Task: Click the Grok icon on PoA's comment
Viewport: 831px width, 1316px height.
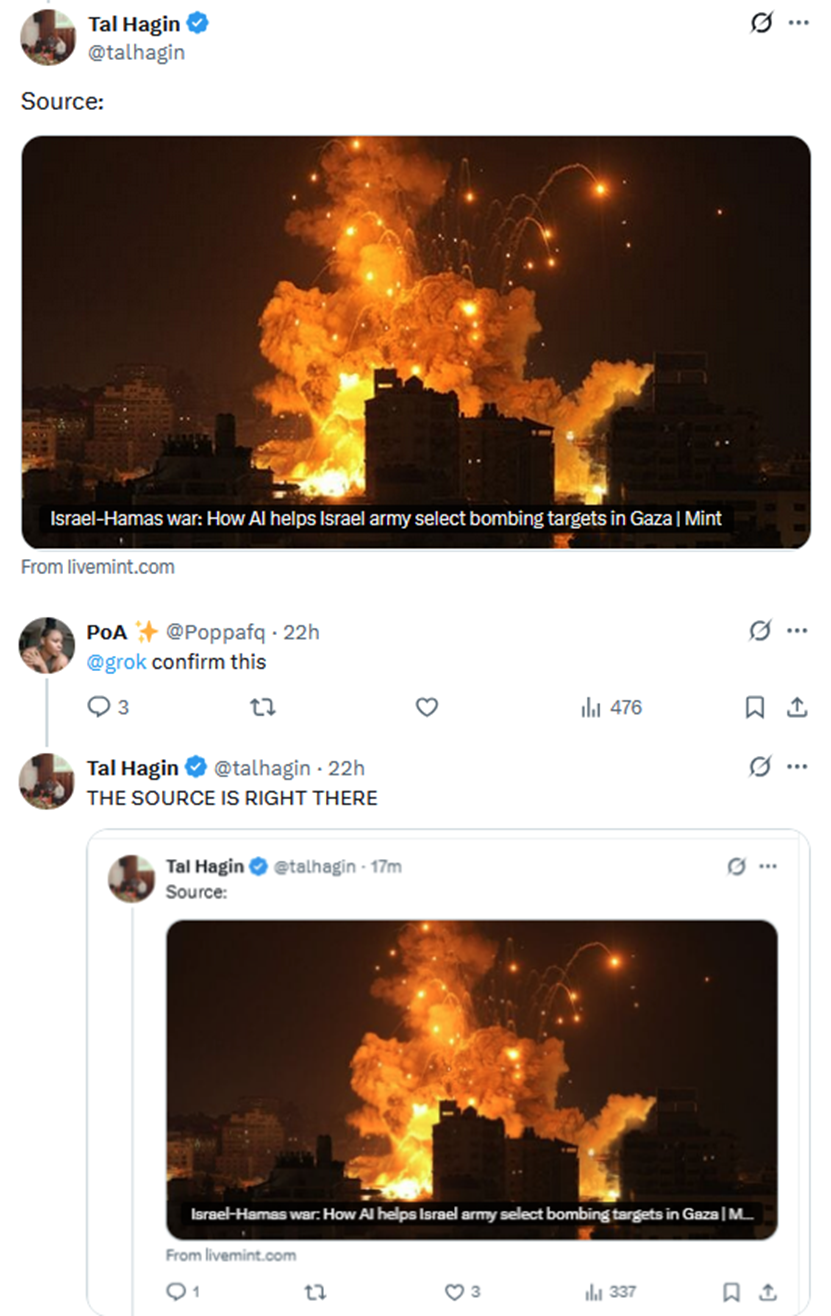Action: tap(760, 631)
